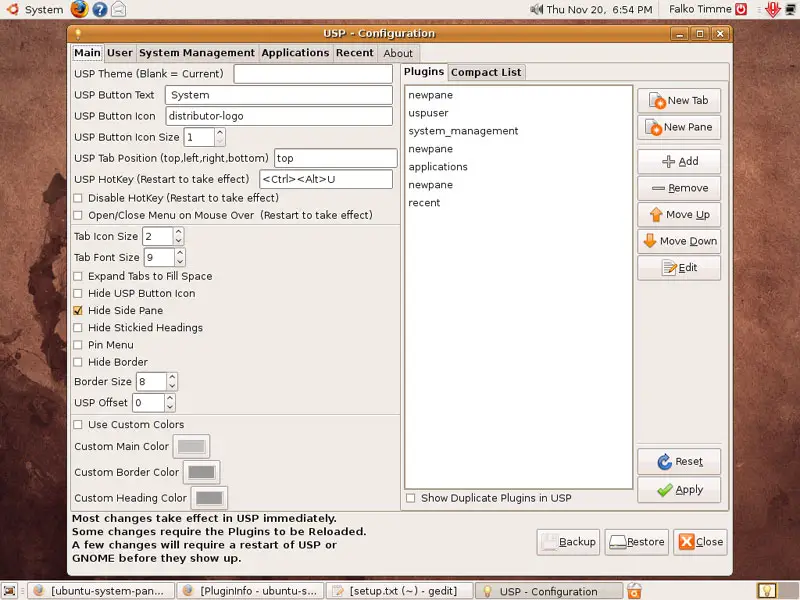Switch to the setup.txt gedit taskbar window
The width and height of the screenshot is (800, 600).
pyautogui.click(x=399, y=591)
